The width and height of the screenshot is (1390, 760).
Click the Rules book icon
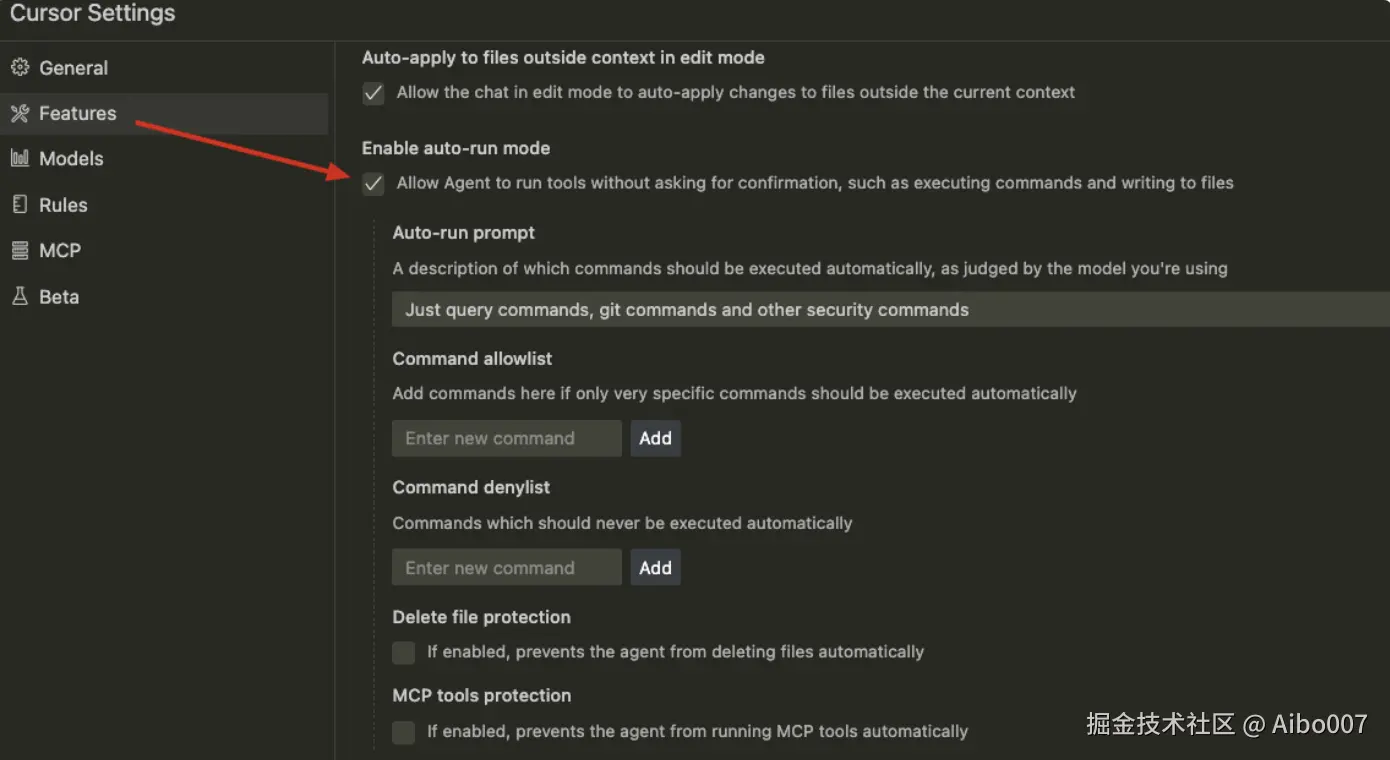point(20,205)
